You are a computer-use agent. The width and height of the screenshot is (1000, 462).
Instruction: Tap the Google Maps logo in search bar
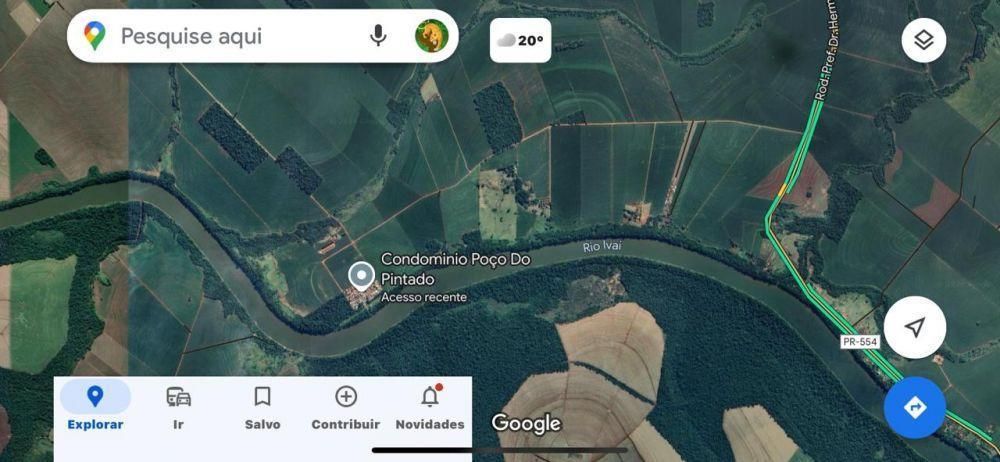[94, 36]
